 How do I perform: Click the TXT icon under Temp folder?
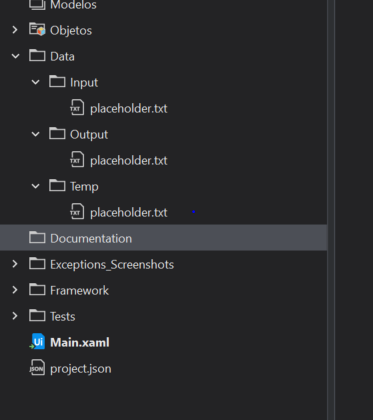(x=77, y=212)
